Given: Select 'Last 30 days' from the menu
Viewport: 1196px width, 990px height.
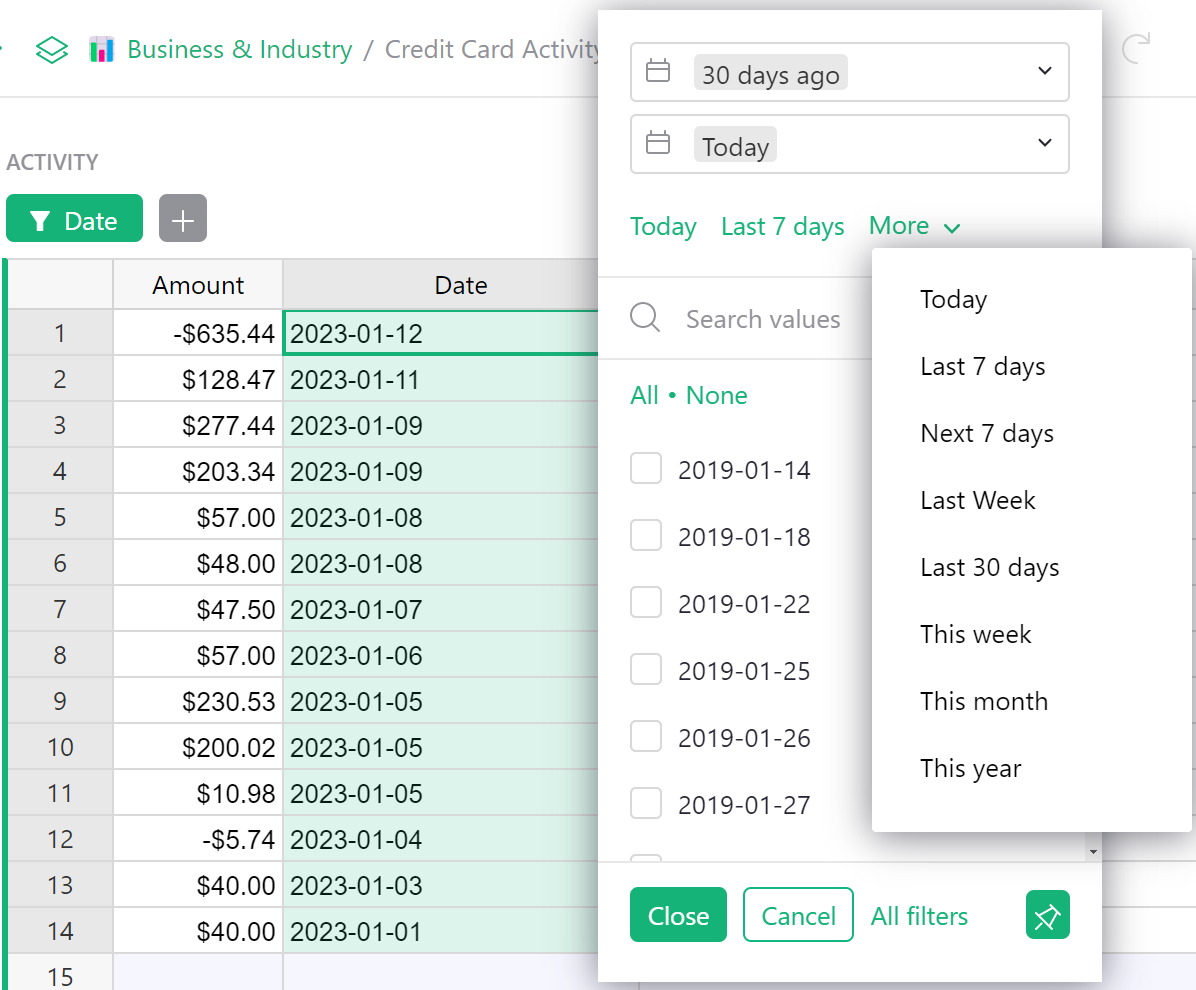Looking at the screenshot, I should coord(989,567).
